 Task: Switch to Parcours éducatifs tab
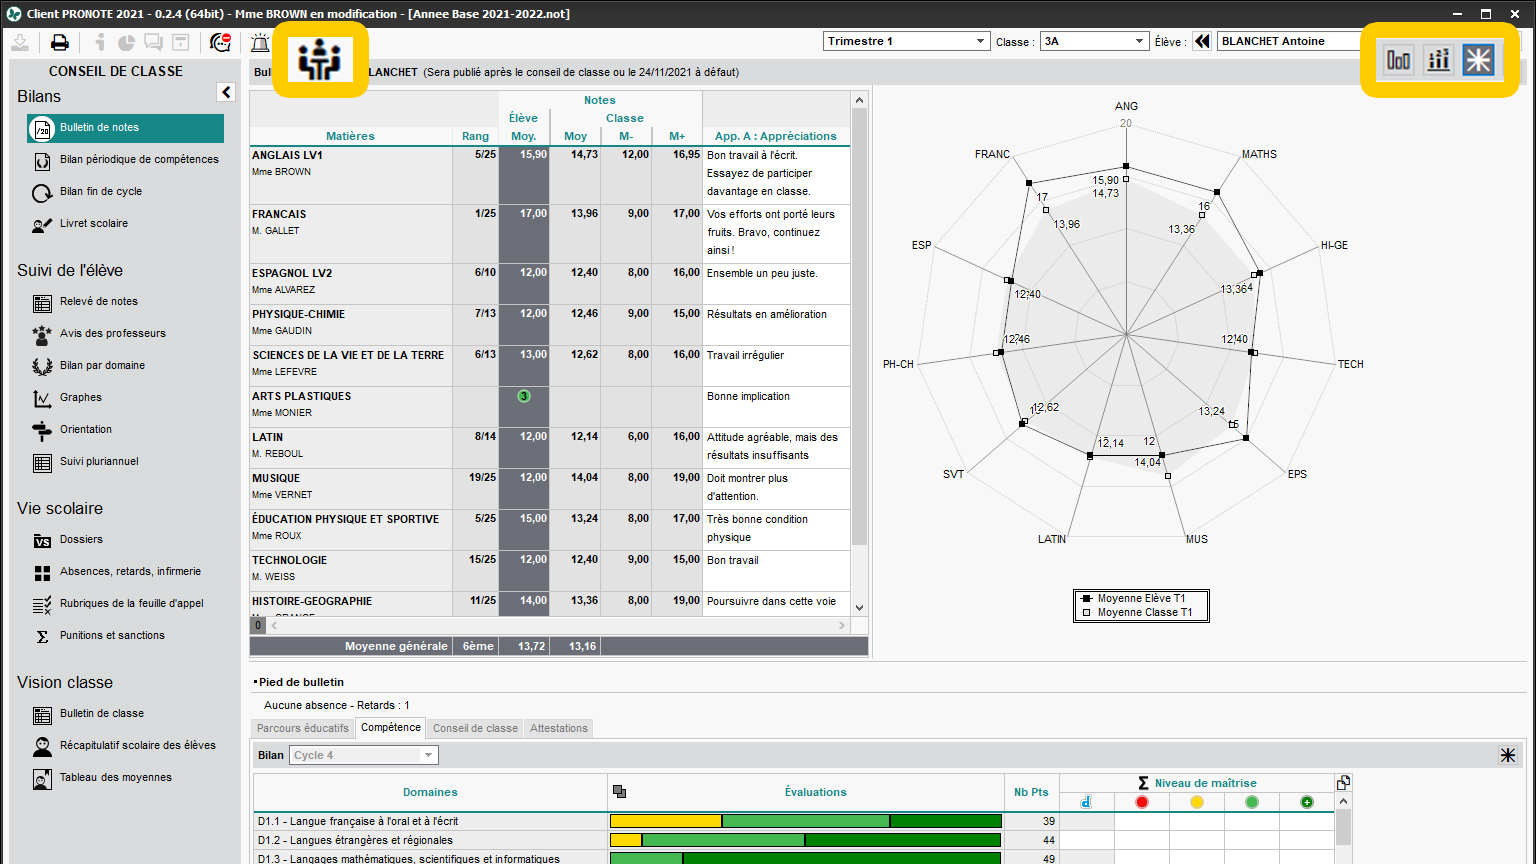(303, 728)
